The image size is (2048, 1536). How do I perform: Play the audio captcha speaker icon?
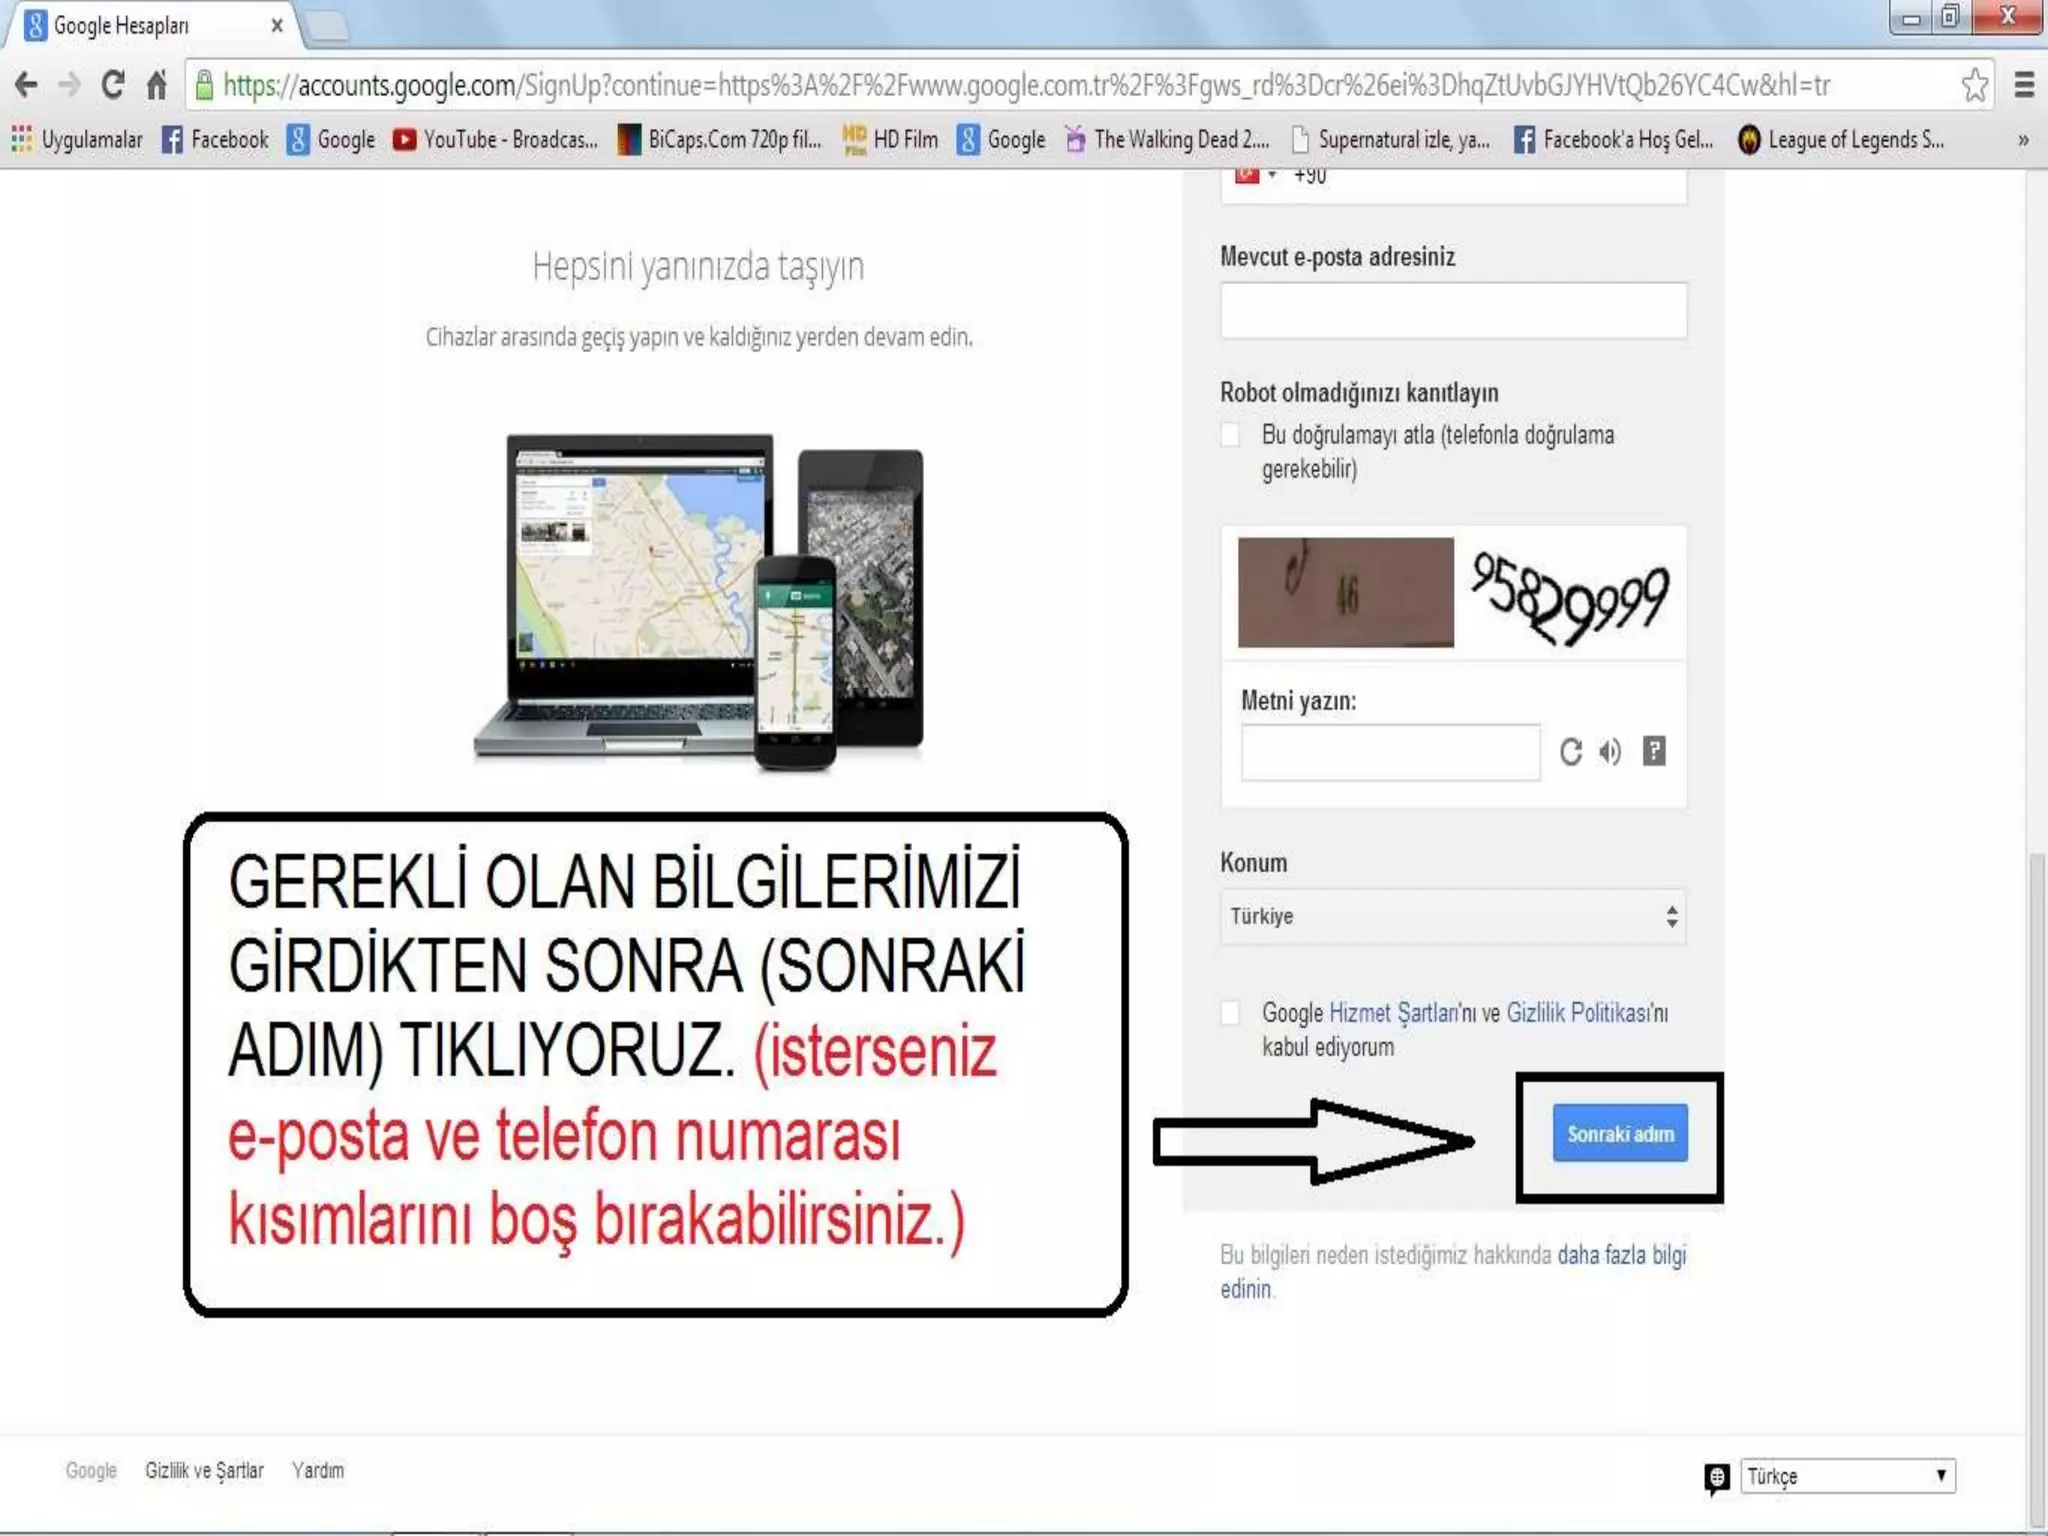pos(1610,751)
